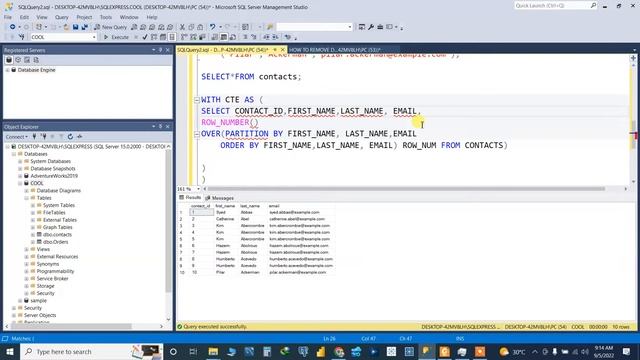Collapse the OVER(PARTITION BY code block
Screen dimensions: 640x360
click(x=197, y=134)
